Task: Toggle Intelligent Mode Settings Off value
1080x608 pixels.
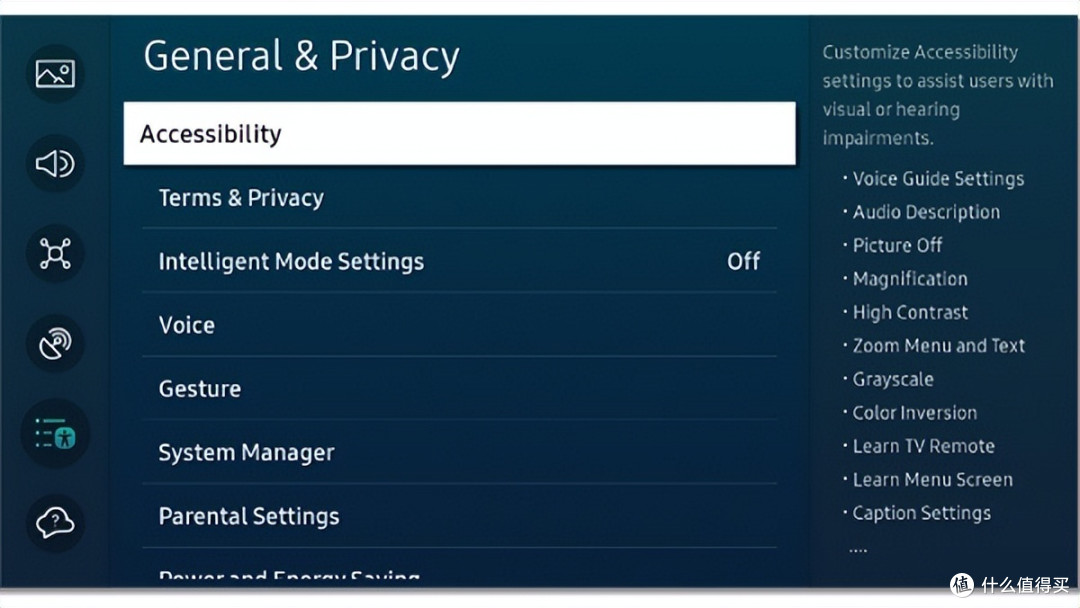Action: (x=744, y=262)
